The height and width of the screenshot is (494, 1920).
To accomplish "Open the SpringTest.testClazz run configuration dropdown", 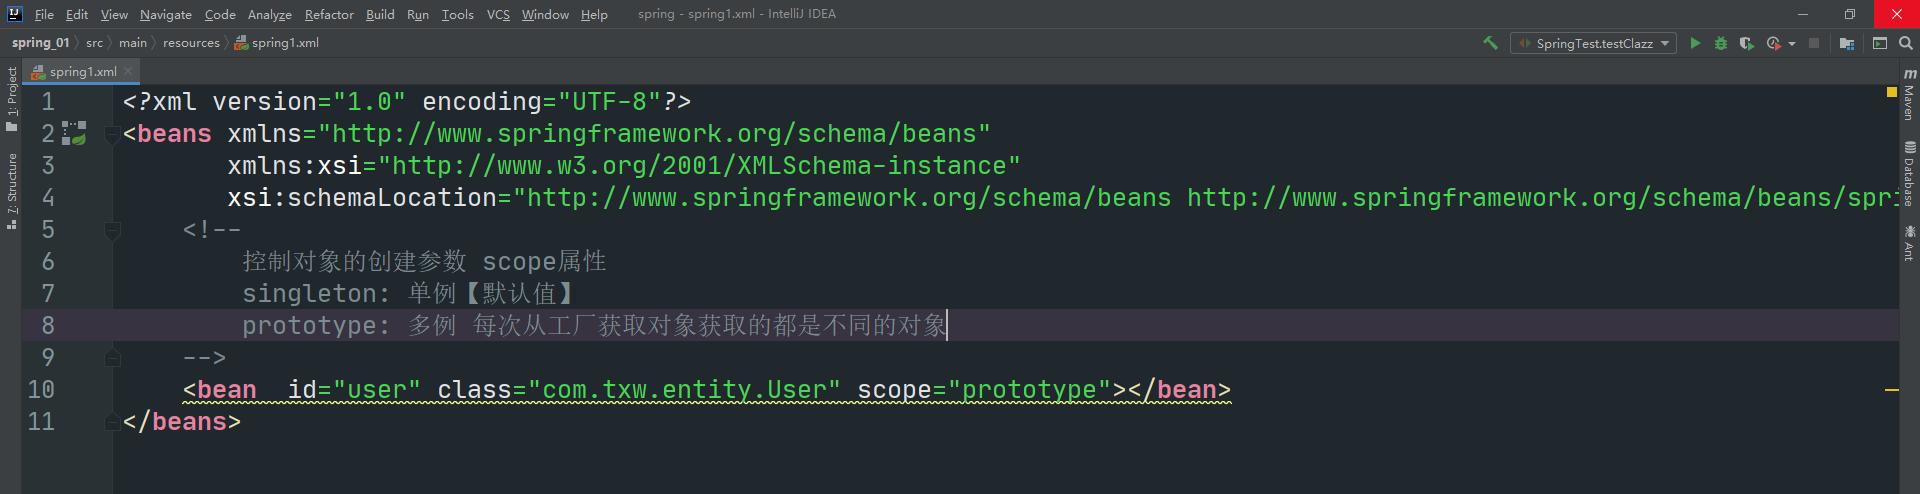I will (x=1593, y=43).
